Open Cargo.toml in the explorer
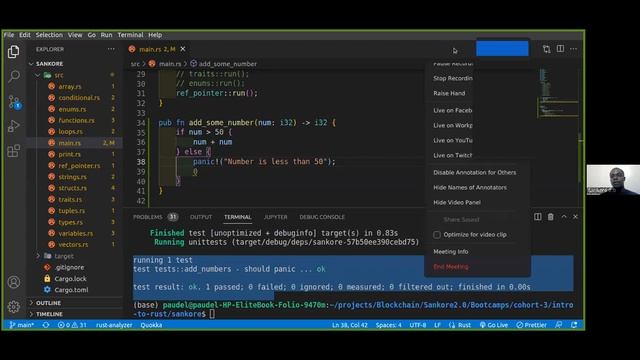Image resolution: width=640 pixels, height=360 pixels. point(71,290)
